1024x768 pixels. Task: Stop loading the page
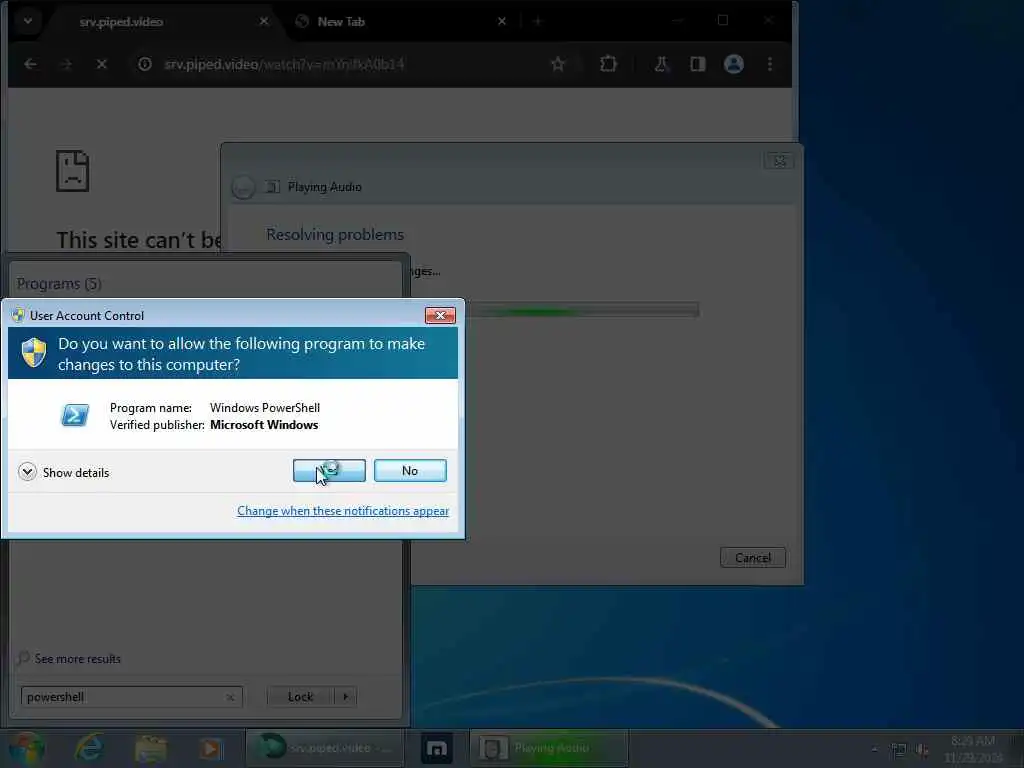click(x=101, y=64)
